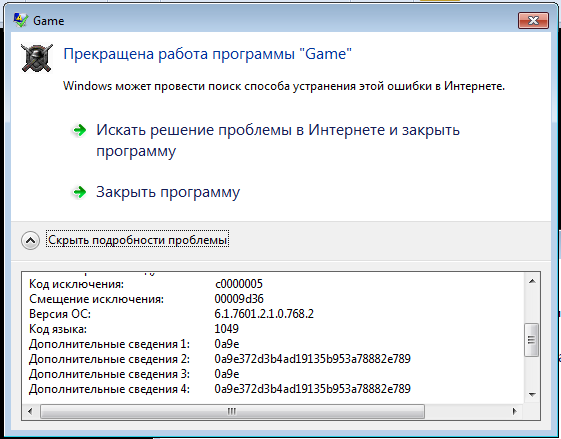This screenshot has width=561, height=439.
Task: Click the Windows может провести поиск message
Action: pyautogui.click(x=284, y=86)
